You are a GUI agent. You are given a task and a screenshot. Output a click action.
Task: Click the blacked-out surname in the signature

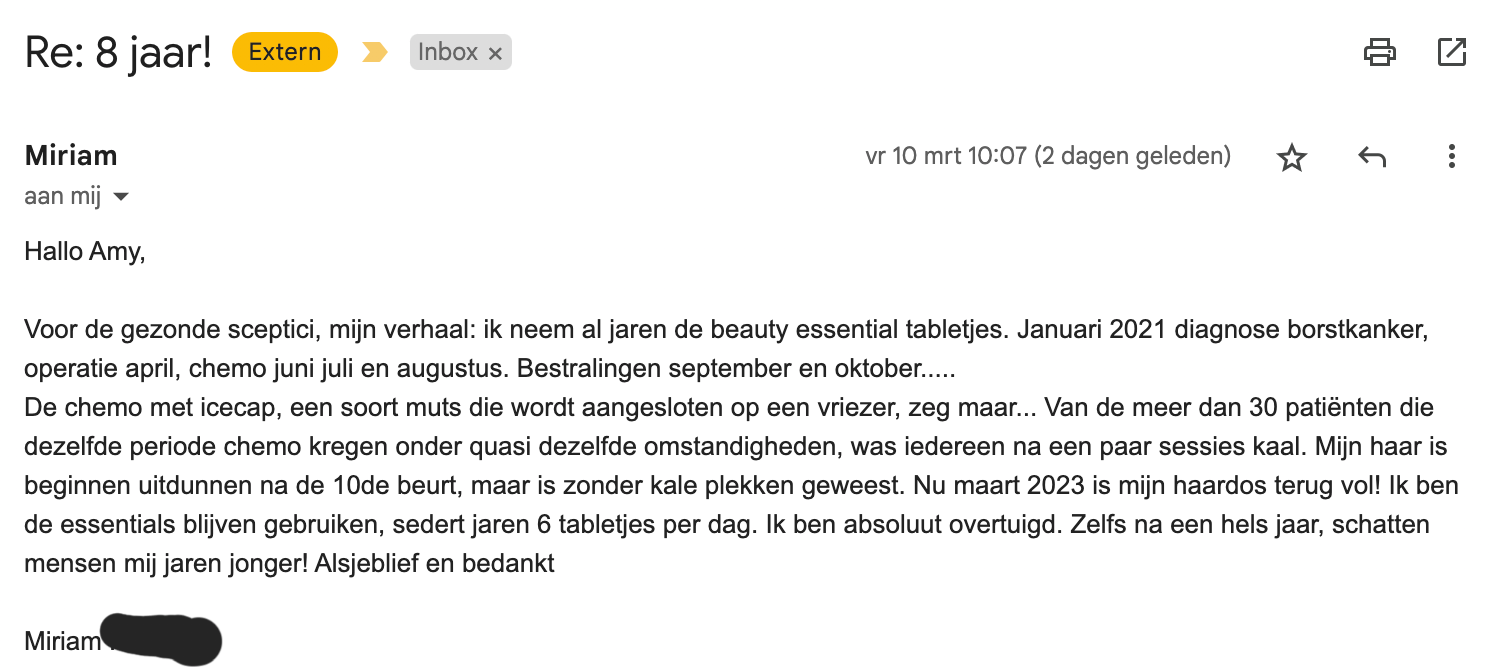click(x=162, y=637)
